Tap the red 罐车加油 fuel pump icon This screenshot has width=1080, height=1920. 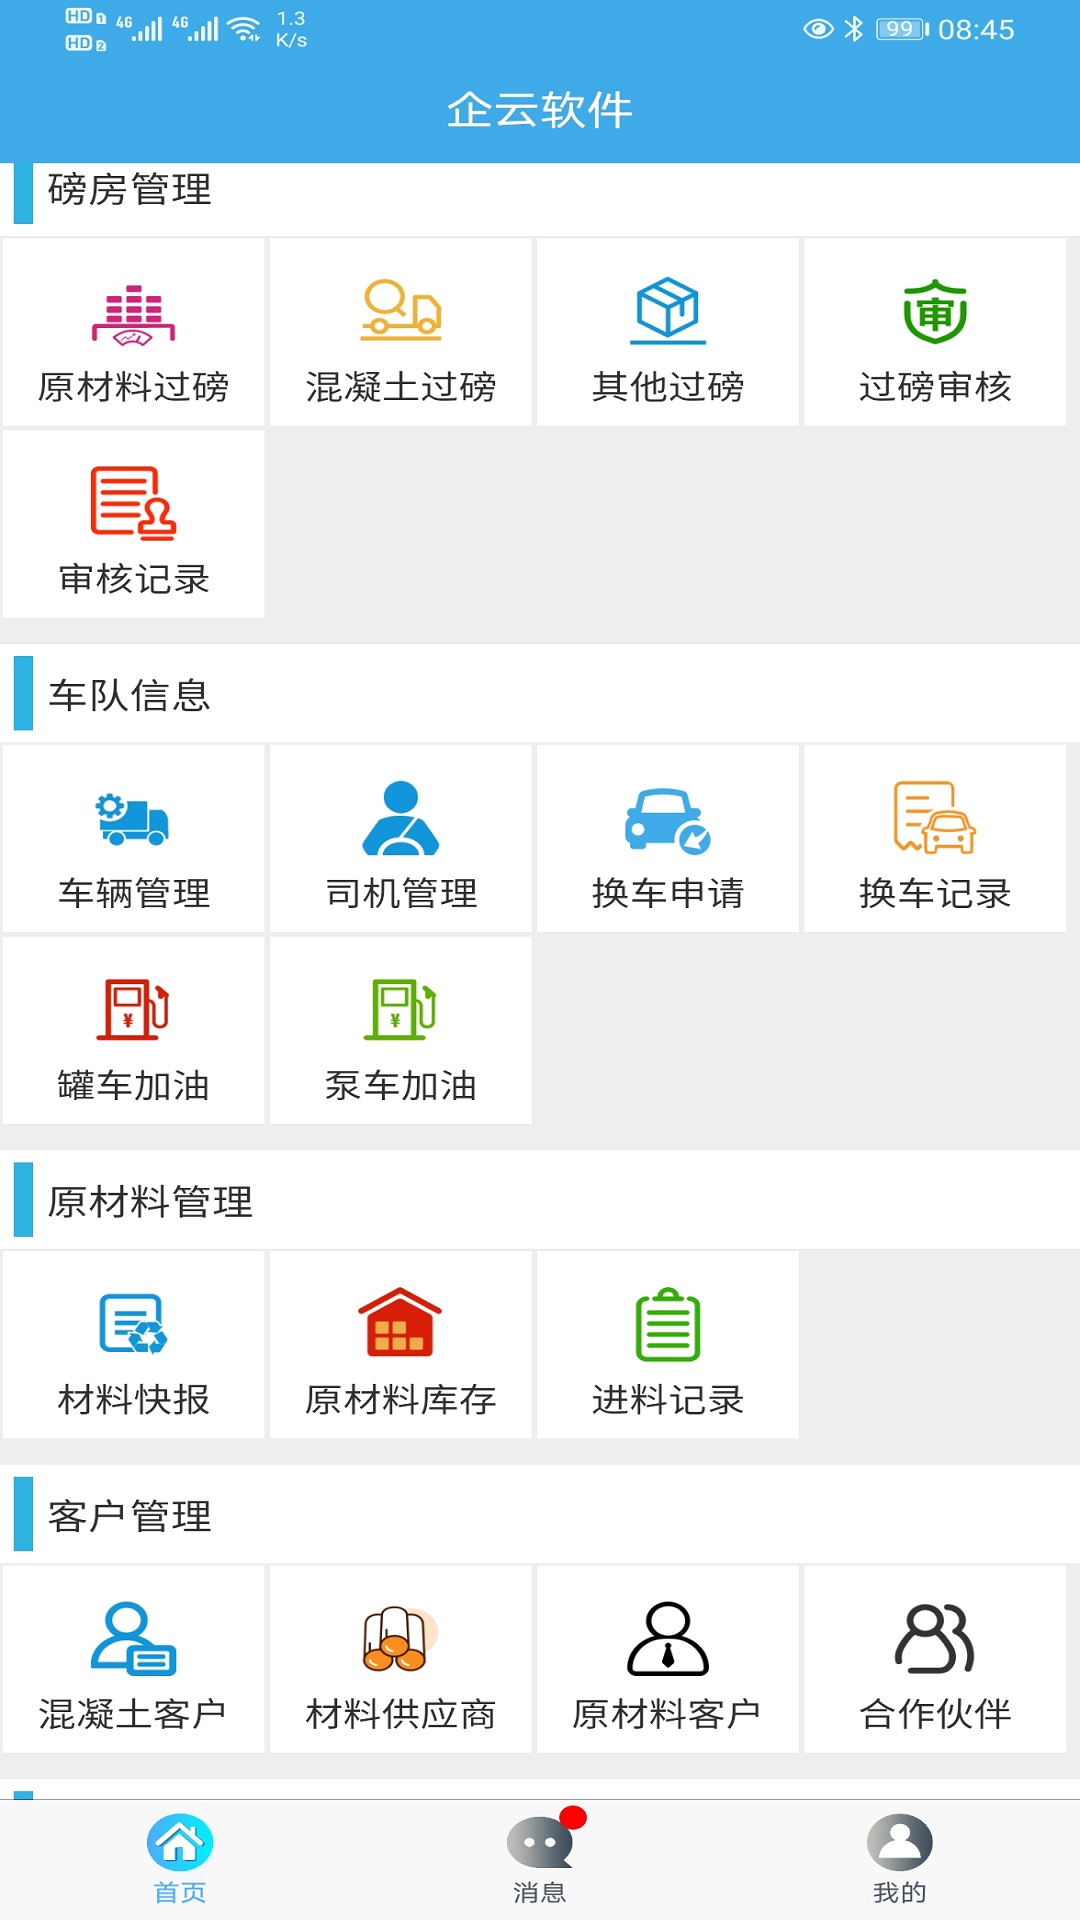133,1009
